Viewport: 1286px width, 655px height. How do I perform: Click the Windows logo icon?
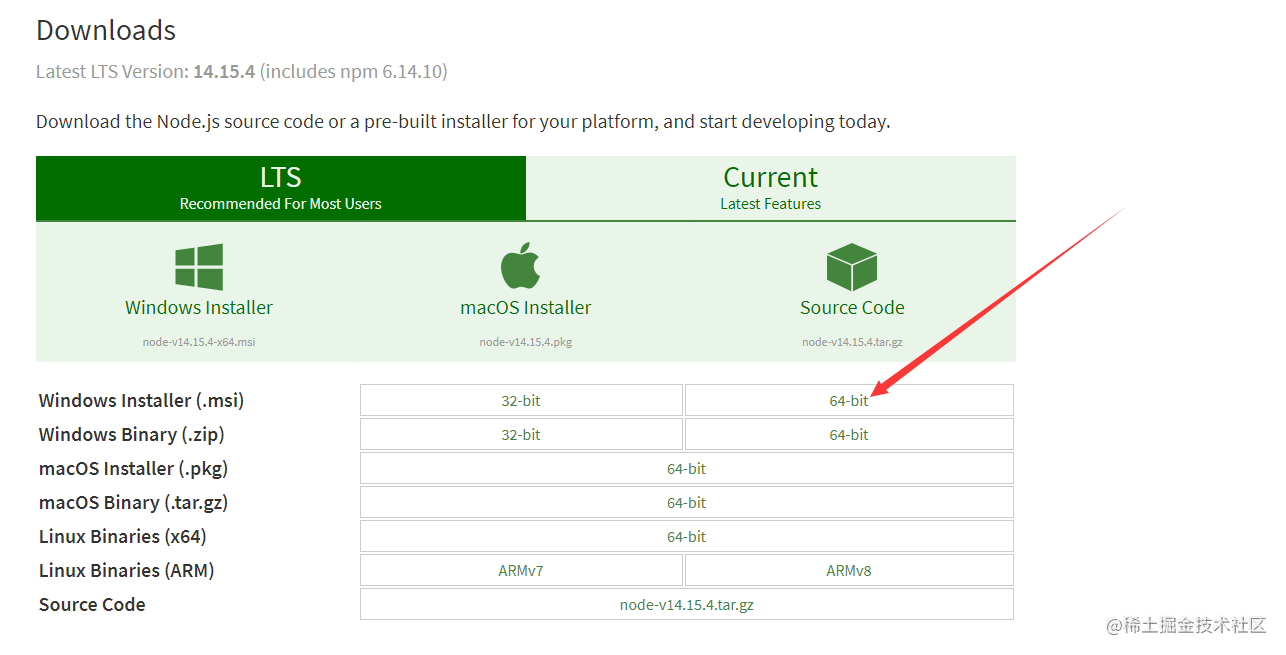199,267
